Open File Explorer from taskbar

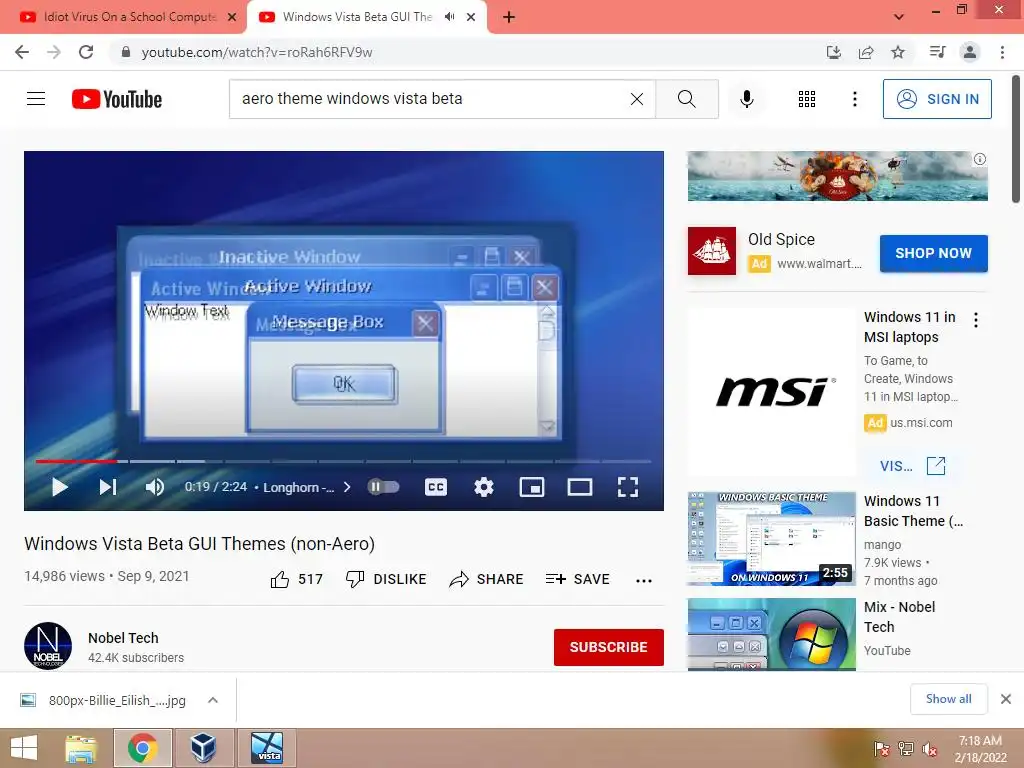click(81, 748)
